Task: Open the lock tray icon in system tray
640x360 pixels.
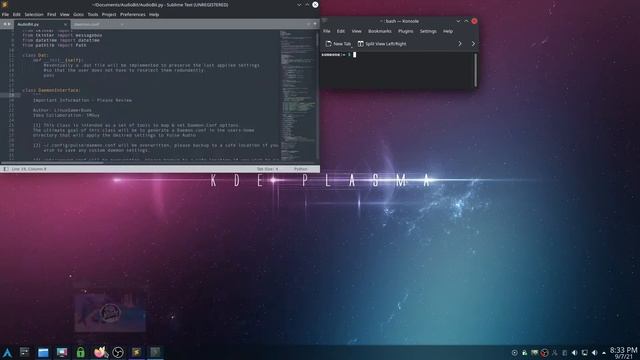Action: tap(524, 353)
